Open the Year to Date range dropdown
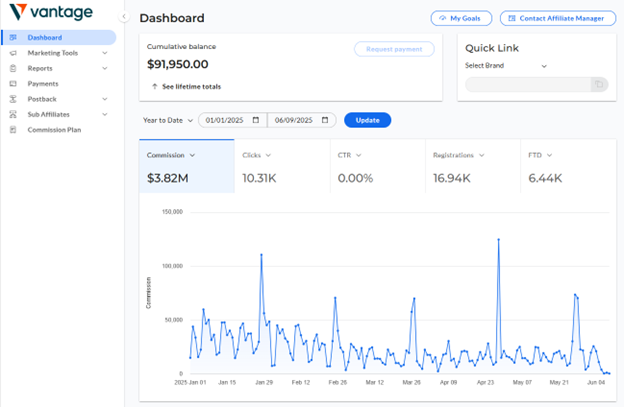The height and width of the screenshot is (407, 624). point(168,120)
